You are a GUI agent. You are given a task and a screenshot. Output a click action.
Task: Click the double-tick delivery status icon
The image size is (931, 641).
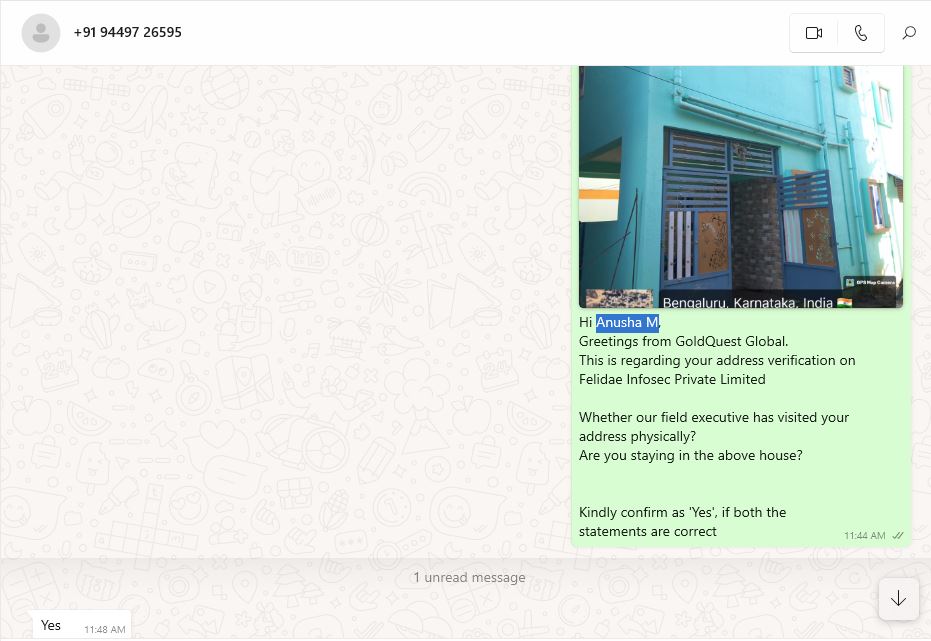click(898, 536)
